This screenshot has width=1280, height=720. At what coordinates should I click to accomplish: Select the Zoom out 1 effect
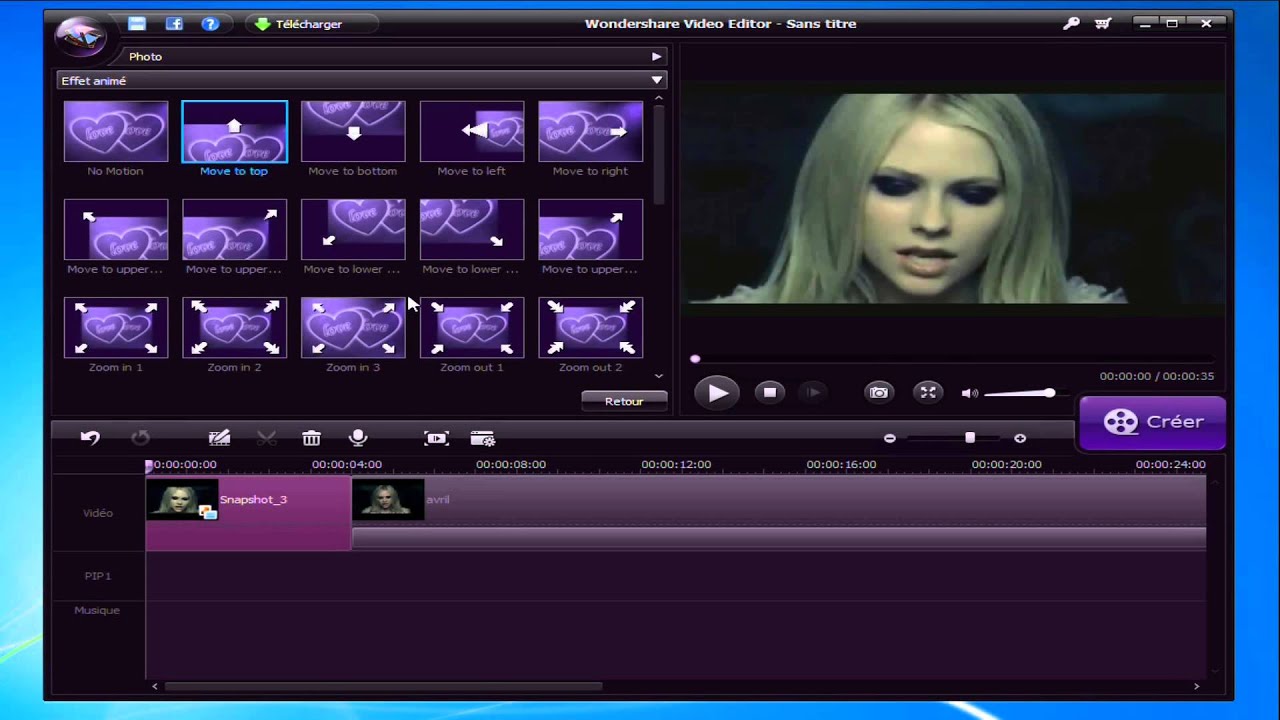tap(472, 327)
